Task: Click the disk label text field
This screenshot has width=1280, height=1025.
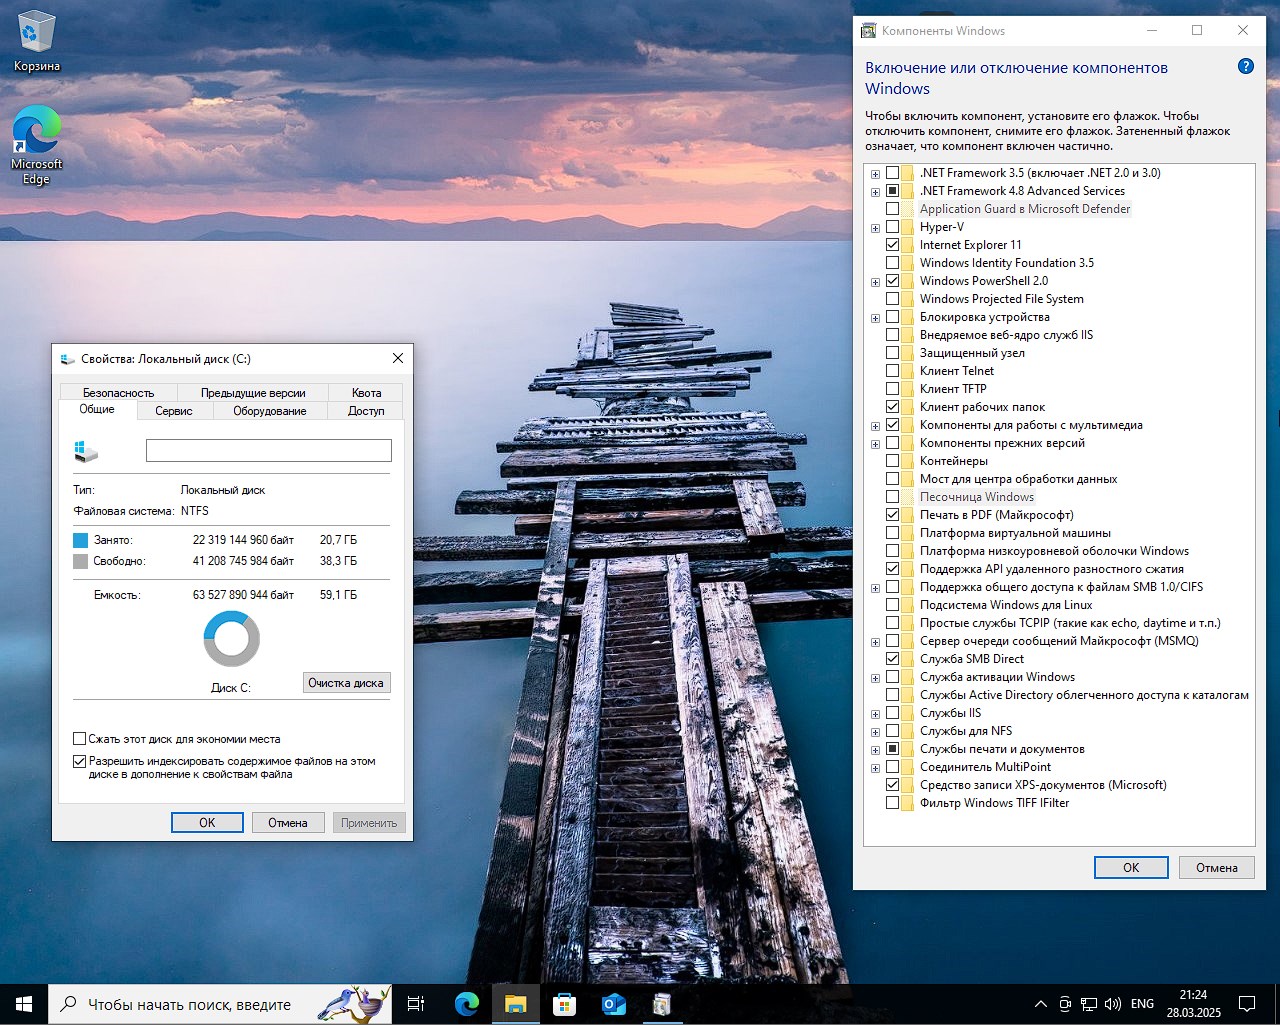Action: (x=268, y=451)
